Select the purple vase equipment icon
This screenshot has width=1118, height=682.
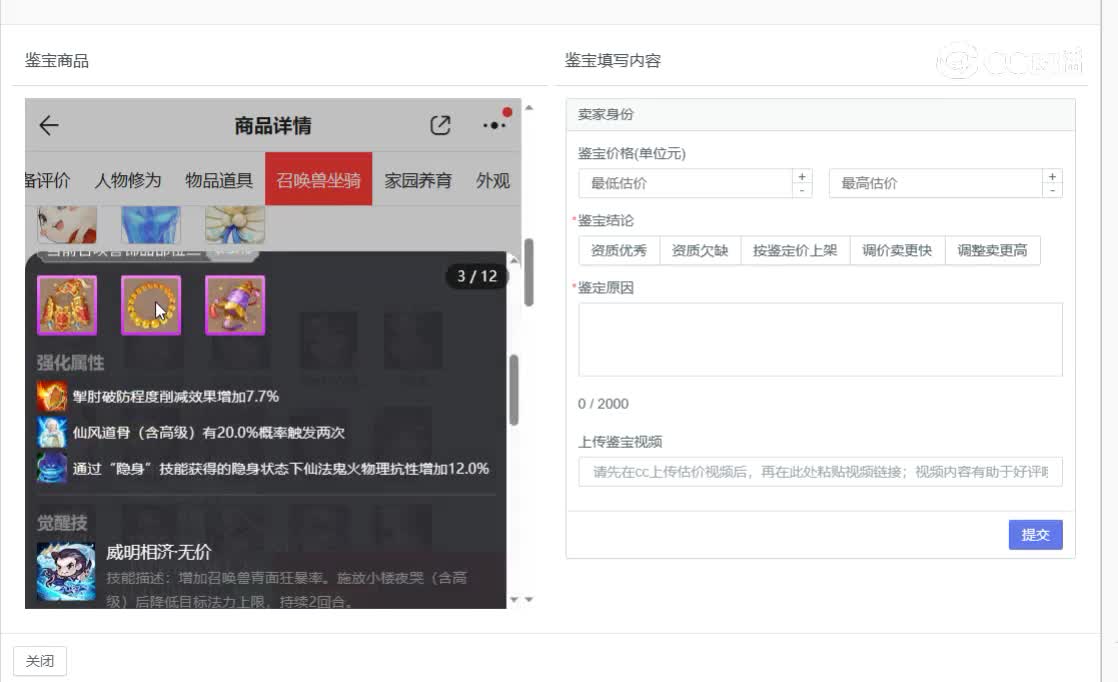tap(234, 304)
